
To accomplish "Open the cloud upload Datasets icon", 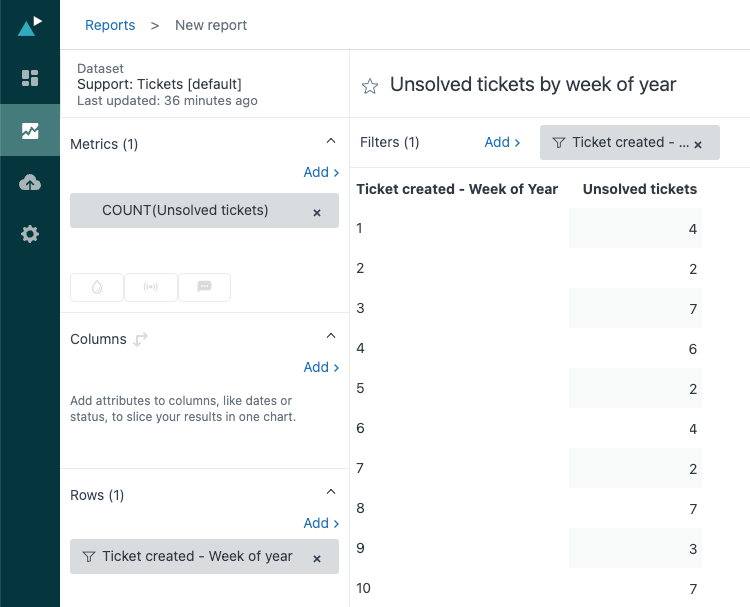I will (30, 182).
